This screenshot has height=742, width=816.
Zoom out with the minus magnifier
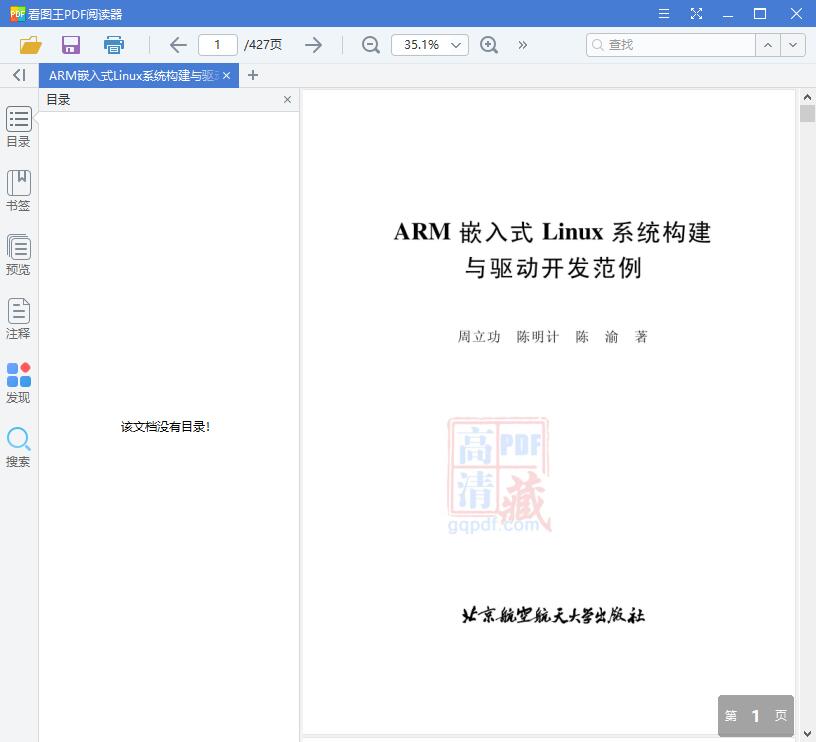tap(371, 45)
